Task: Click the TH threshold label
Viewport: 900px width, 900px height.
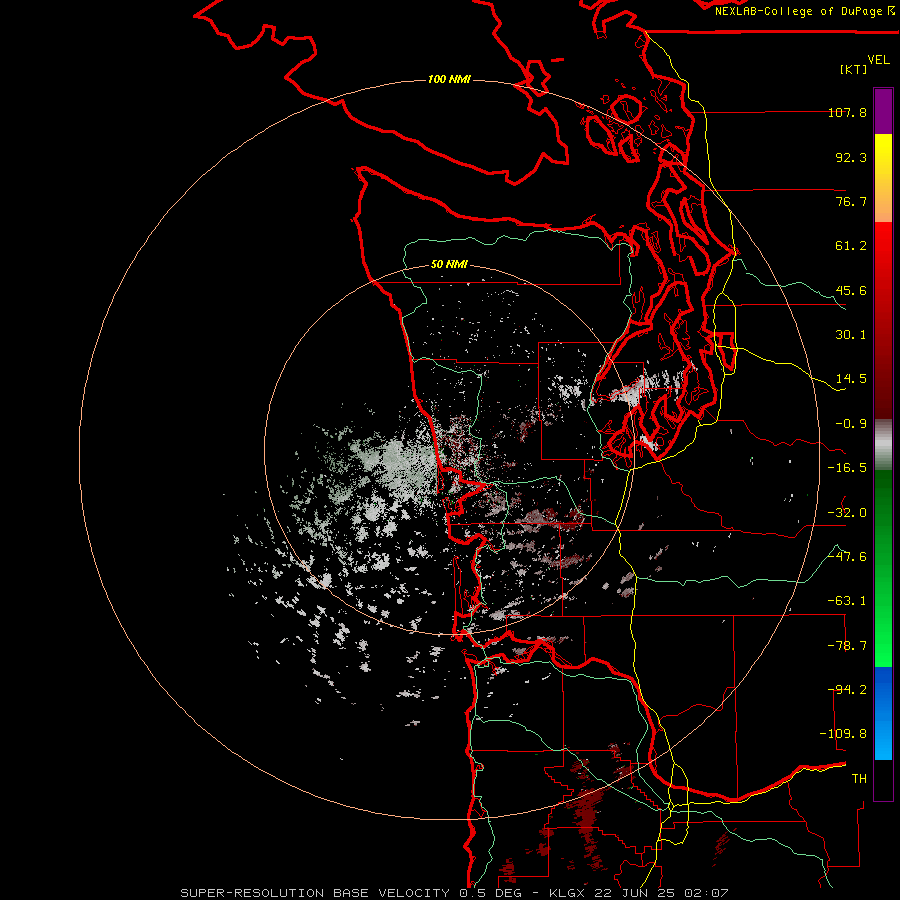Action: pyautogui.click(x=859, y=779)
